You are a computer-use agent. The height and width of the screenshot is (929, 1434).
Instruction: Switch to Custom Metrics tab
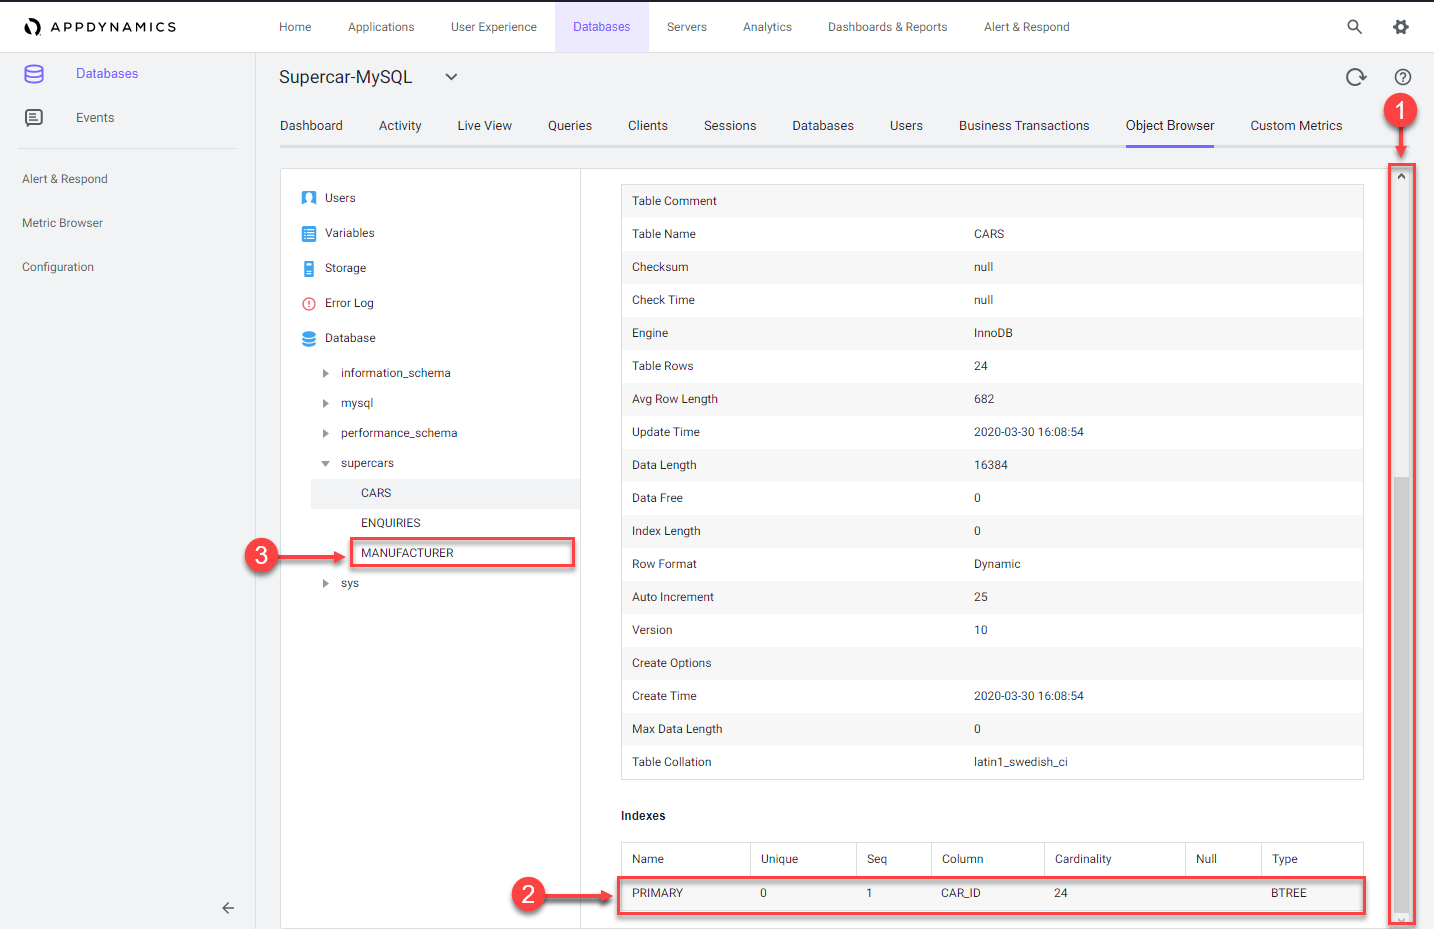pos(1296,126)
